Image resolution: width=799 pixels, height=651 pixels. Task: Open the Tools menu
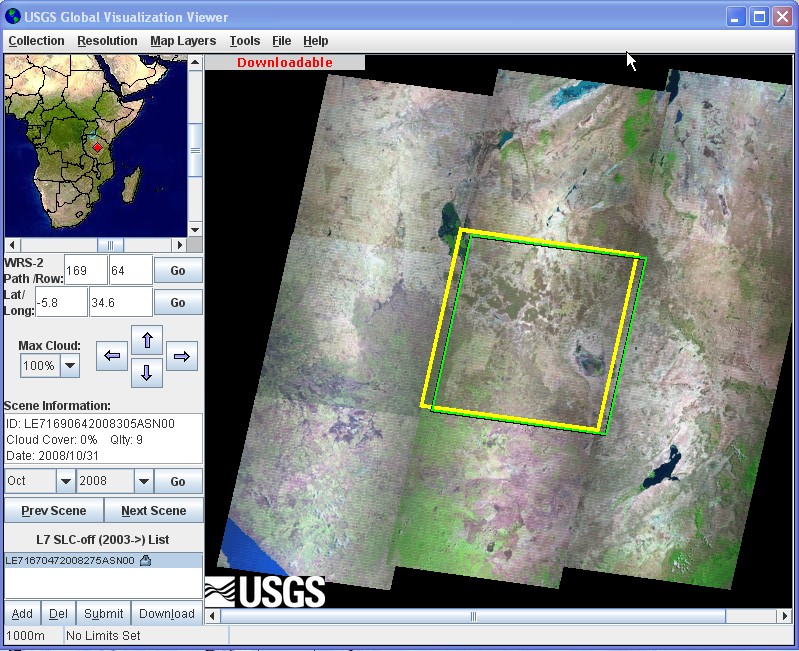(x=245, y=41)
